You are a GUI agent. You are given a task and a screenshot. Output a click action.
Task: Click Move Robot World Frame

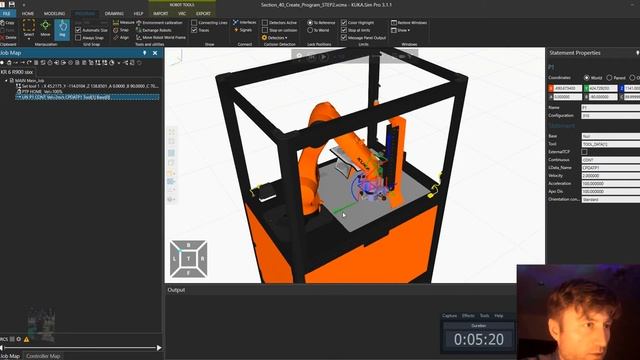[x=161, y=38]
